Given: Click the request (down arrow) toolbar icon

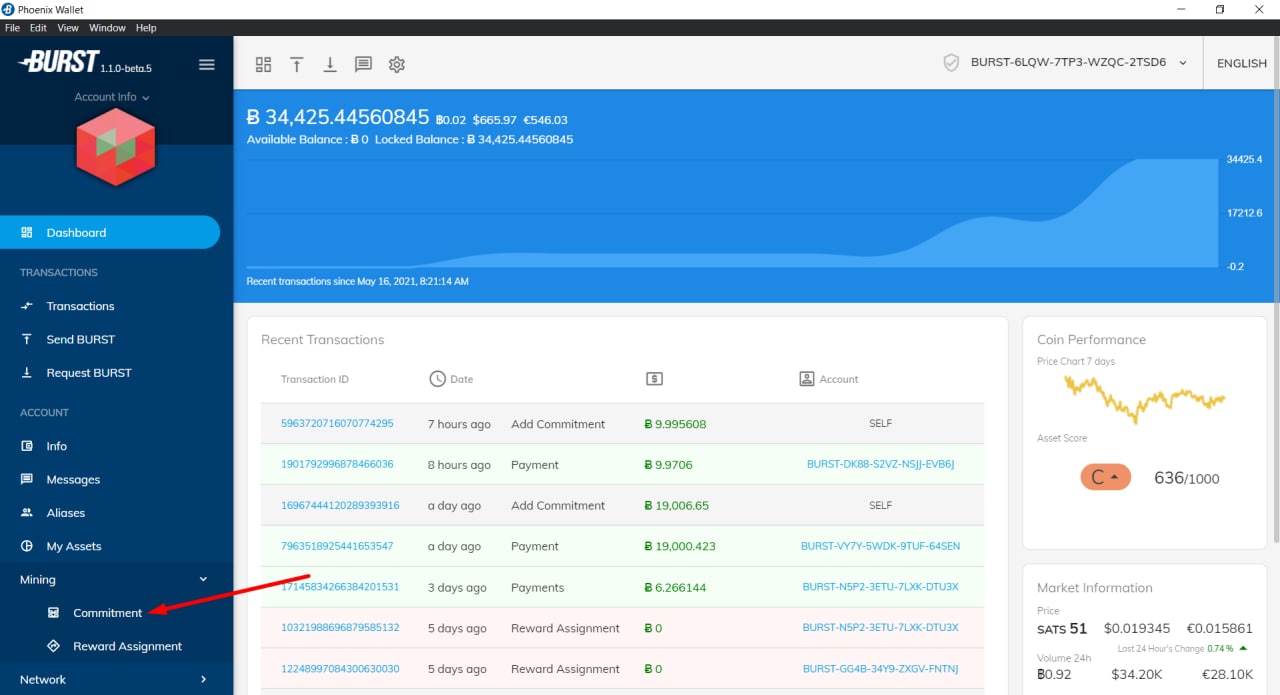Looking at the screenshot, I should point(330,64).
